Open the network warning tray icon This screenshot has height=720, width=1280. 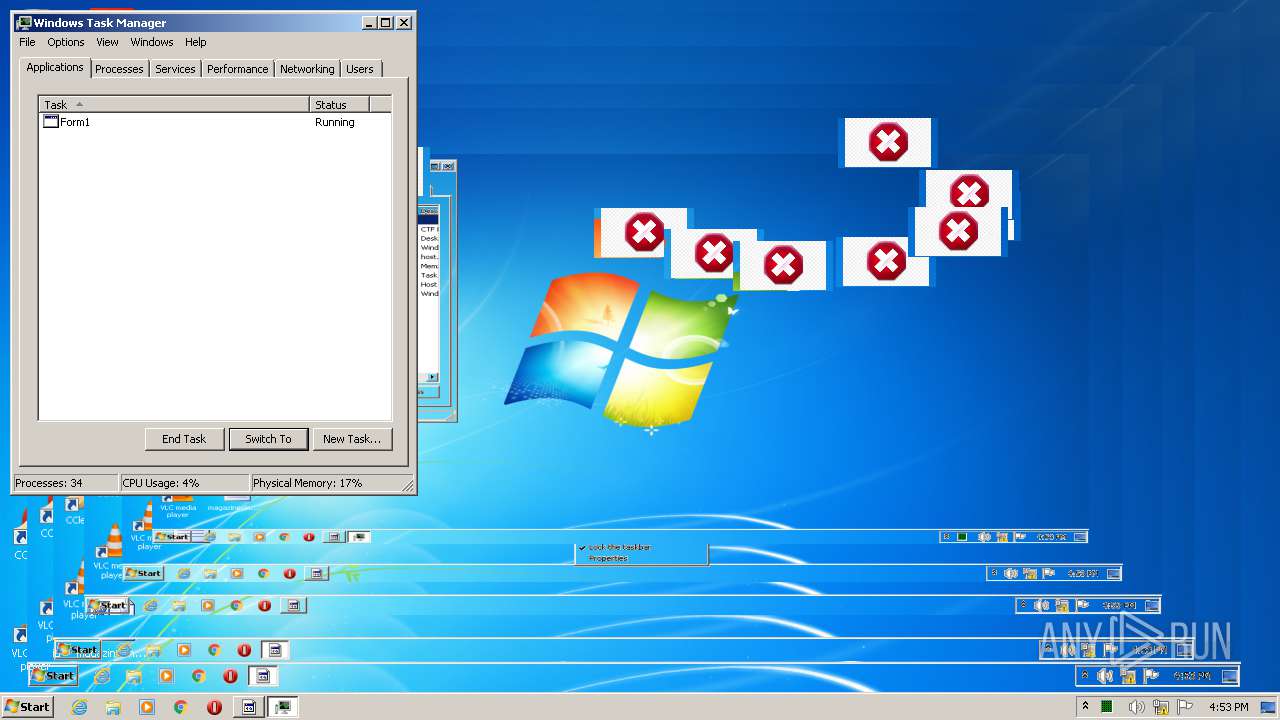click(x=1161, y=708)
